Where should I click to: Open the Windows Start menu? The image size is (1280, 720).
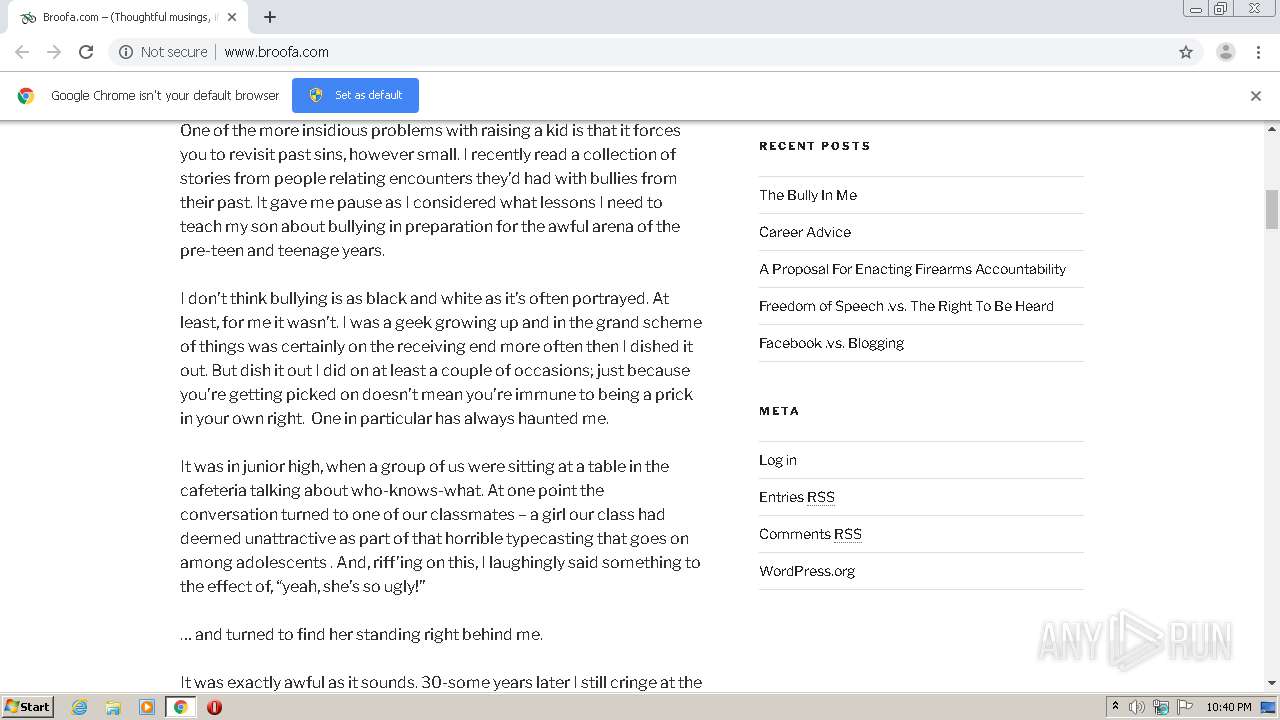pyautogui.click(x=27, y=706)
